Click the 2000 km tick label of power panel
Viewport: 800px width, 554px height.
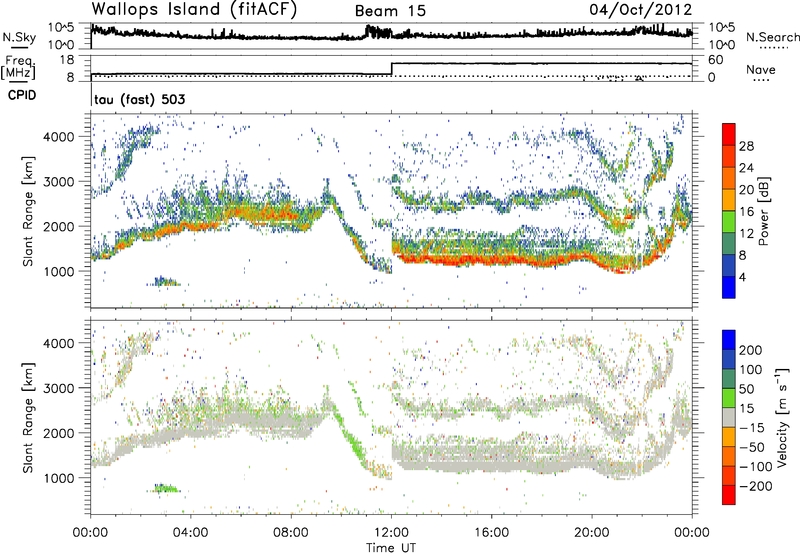(59, 226)
